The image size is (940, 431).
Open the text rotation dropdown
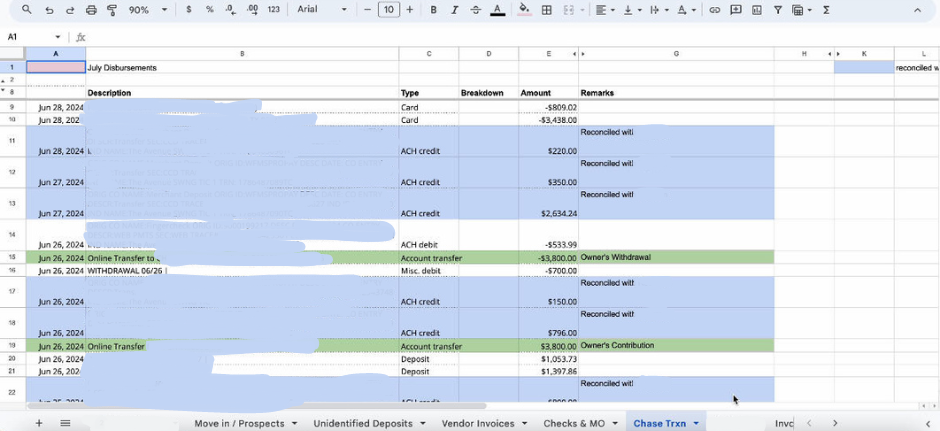686,10
